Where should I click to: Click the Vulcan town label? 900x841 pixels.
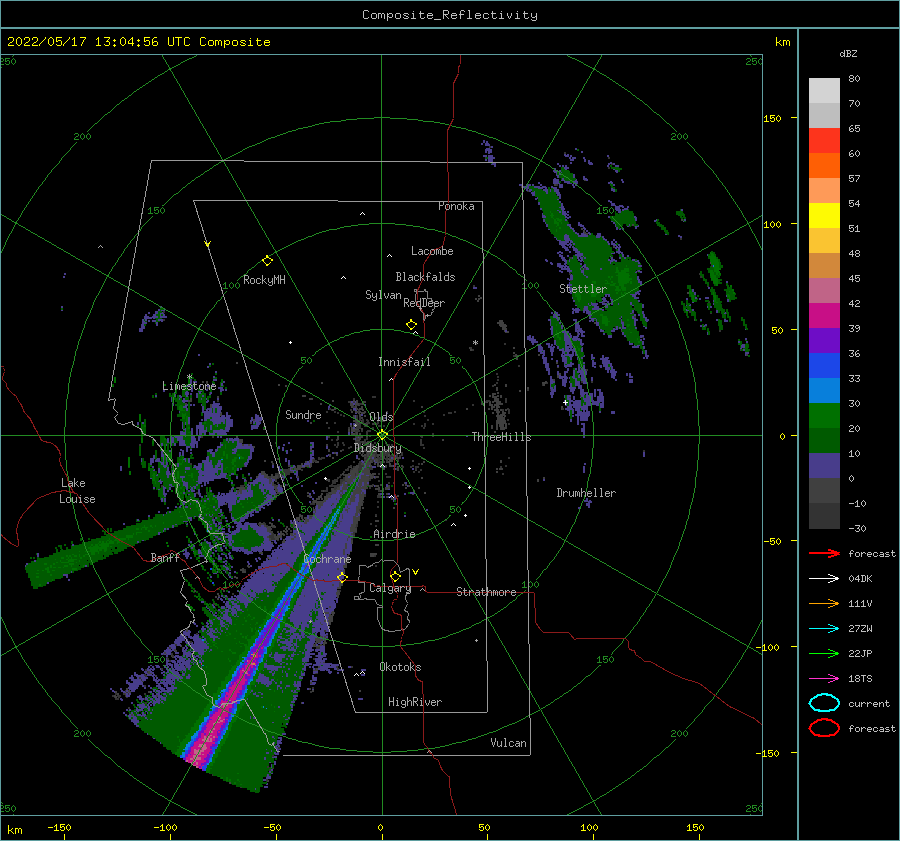click(x=509, y=743)
